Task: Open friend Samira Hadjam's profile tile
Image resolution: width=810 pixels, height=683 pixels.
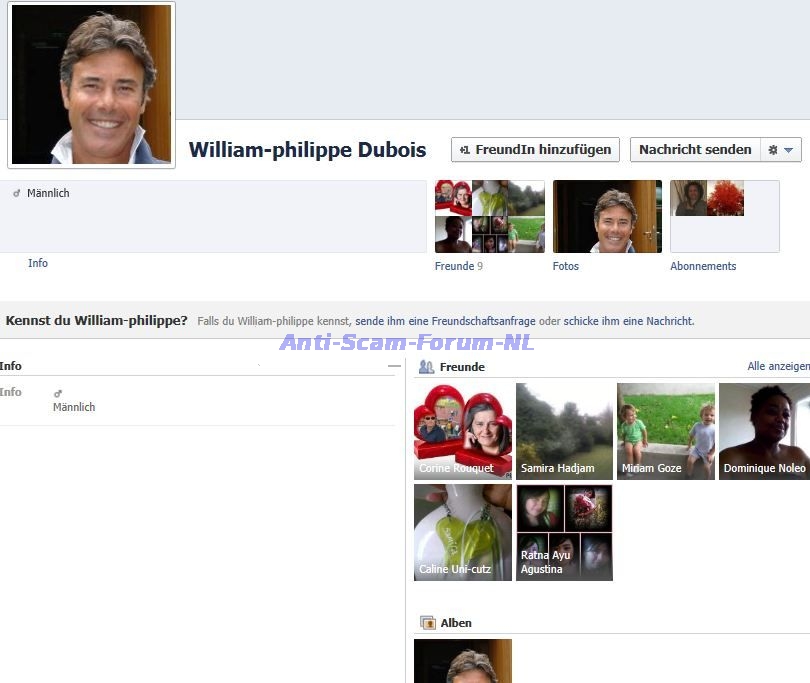Action: tap(564, 431)
